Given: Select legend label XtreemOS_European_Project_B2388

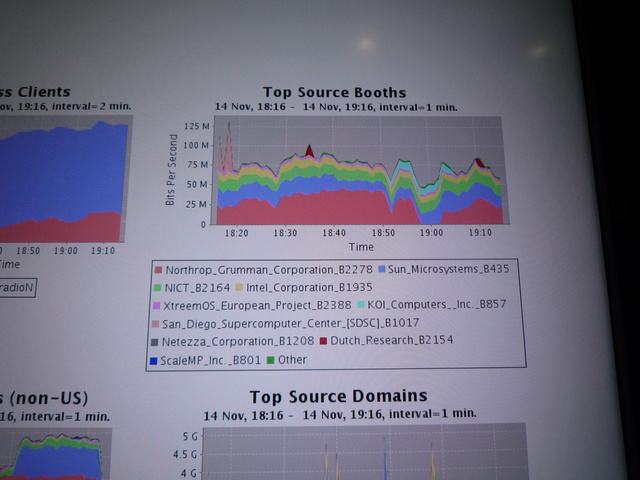Looking at the screenshot, I should click(x=257, y=306).
